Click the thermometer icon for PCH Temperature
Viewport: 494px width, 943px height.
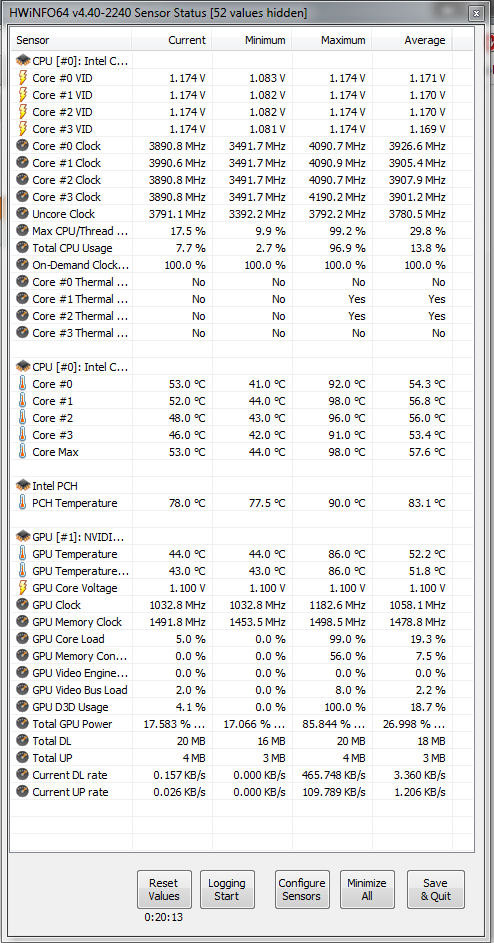pyautogui.click(x=22, y=503)
